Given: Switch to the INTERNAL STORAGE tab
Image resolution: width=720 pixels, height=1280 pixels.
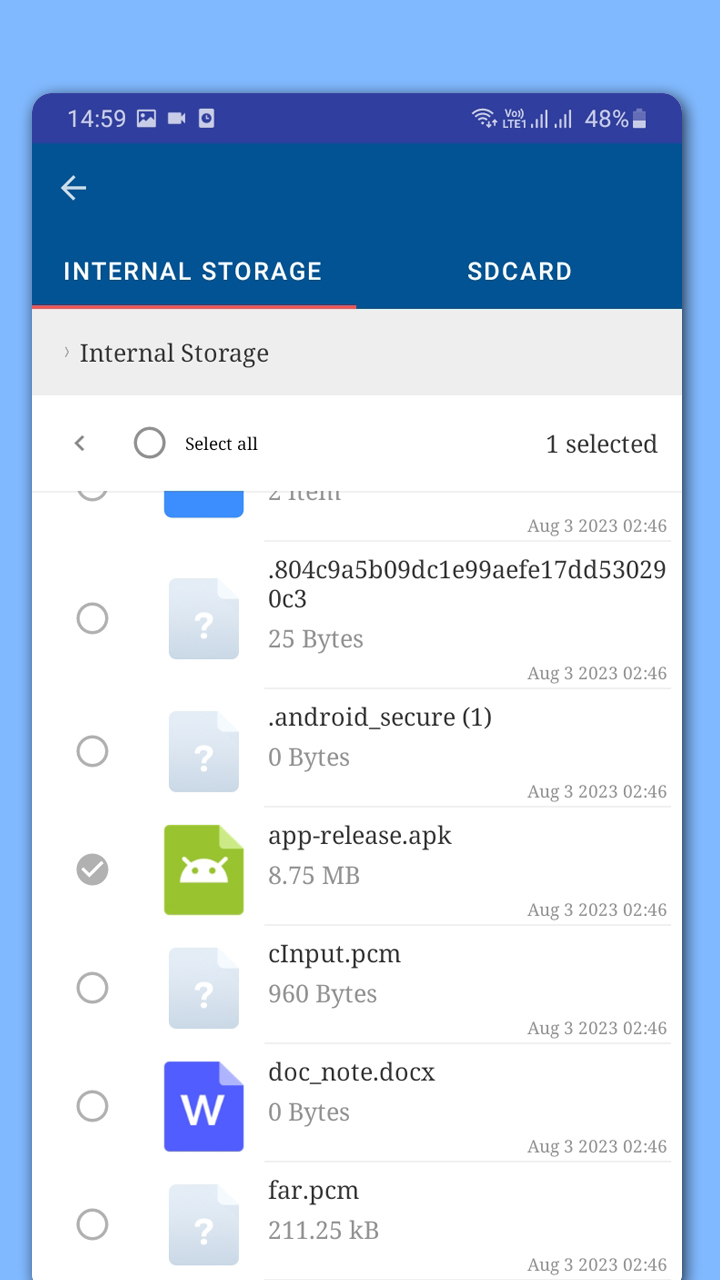Looking at the screenshot, I should coord(193,271).
